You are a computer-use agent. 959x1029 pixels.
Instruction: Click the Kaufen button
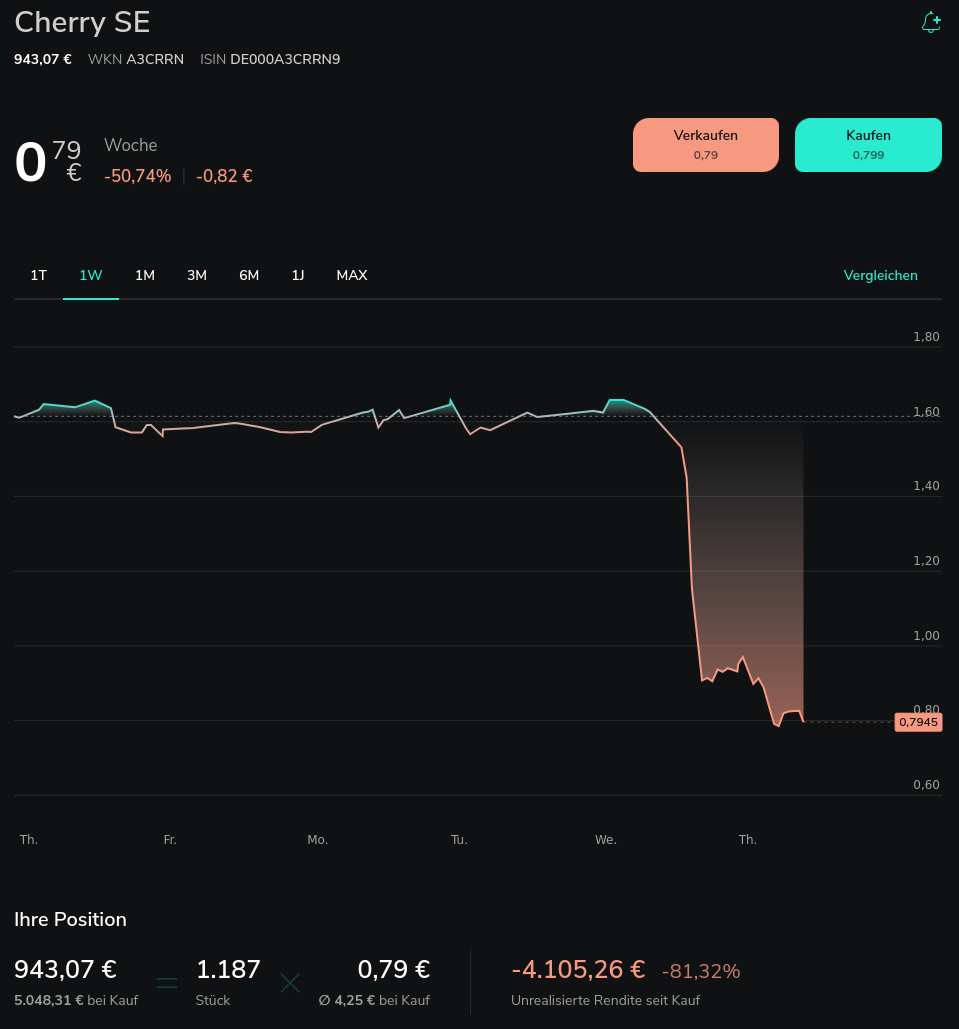(868, 145)
